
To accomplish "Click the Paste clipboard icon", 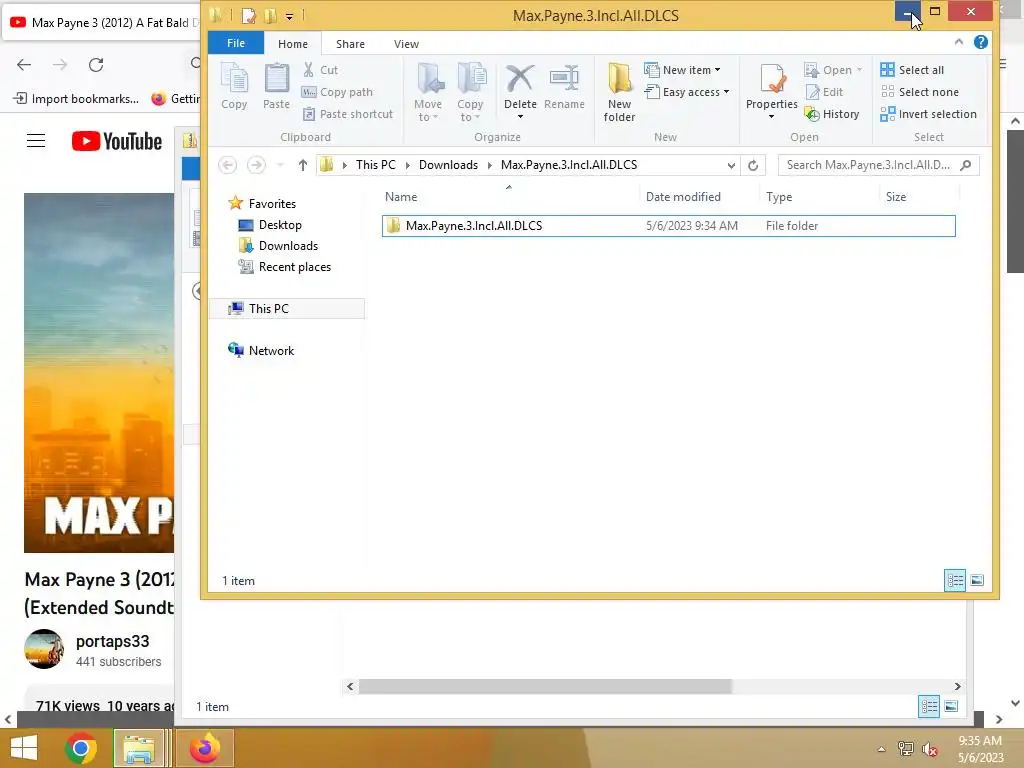I will coord(276,86).
